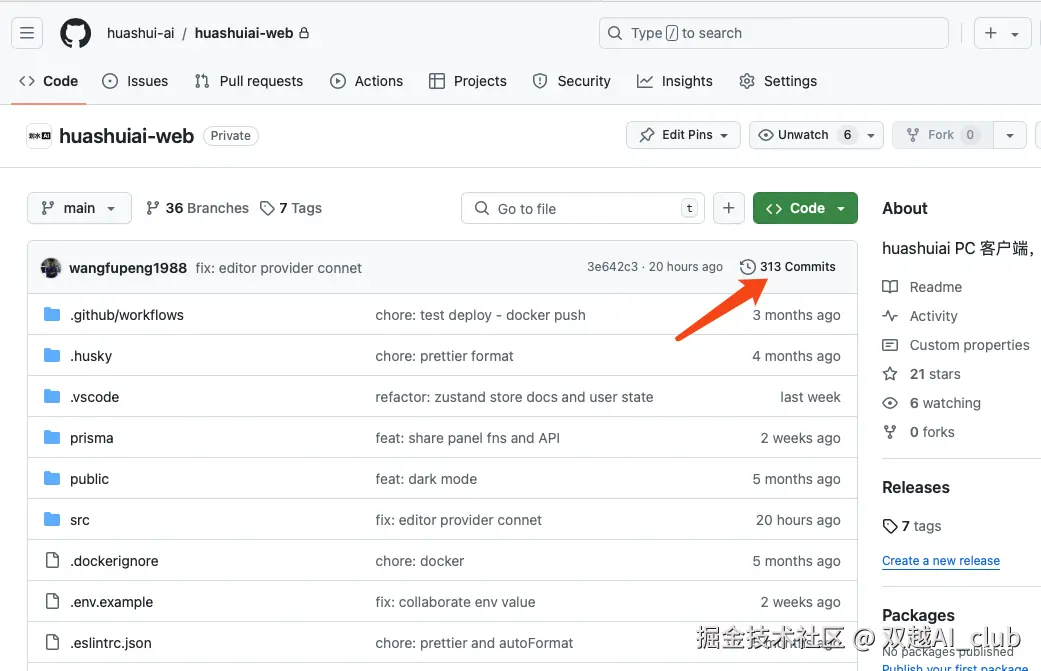Open wangfupeng1988's avatar
The image size is (1041, 671).
click(51, 268)
